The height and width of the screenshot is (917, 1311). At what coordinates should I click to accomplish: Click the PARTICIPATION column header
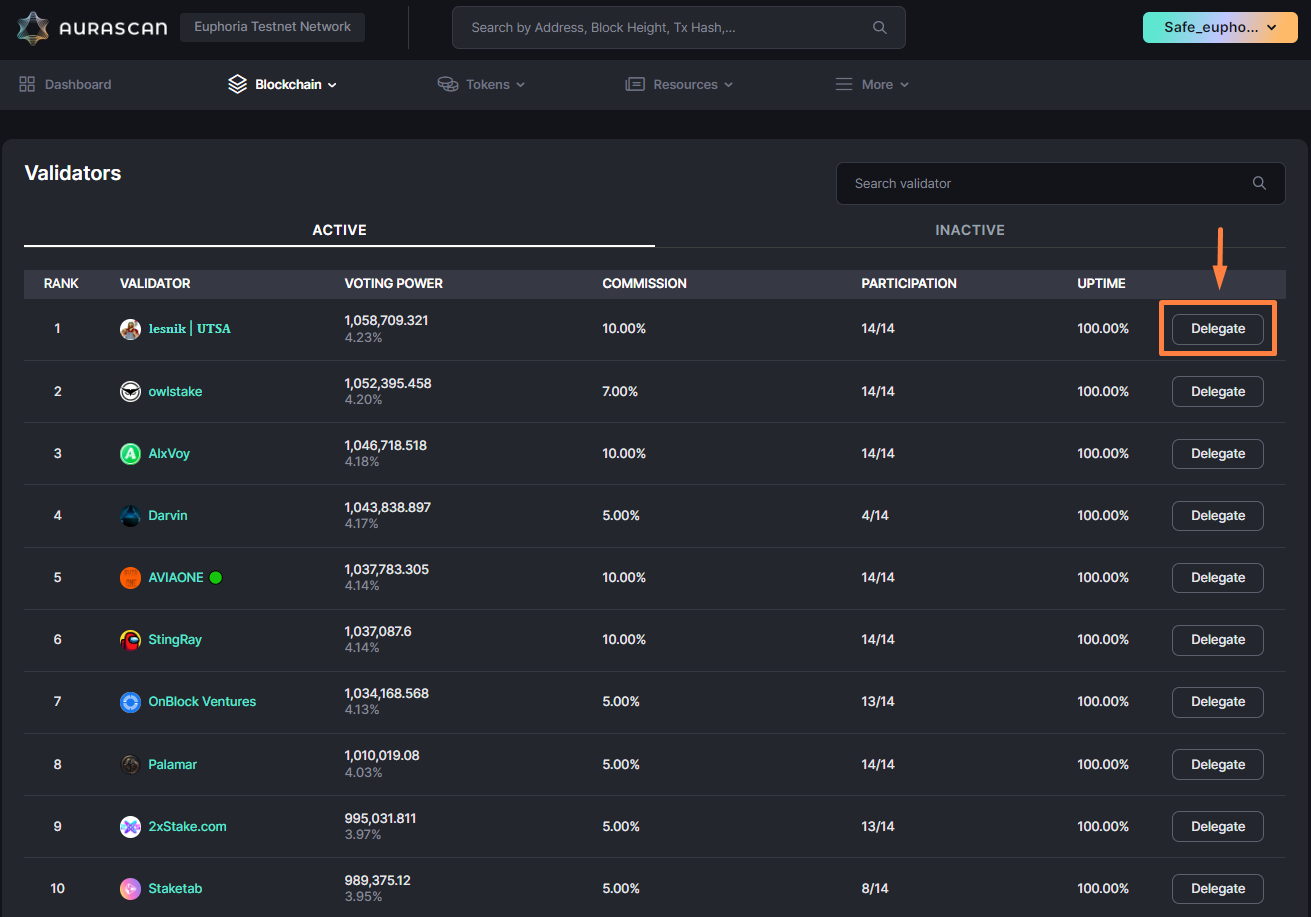pos(909,284)
